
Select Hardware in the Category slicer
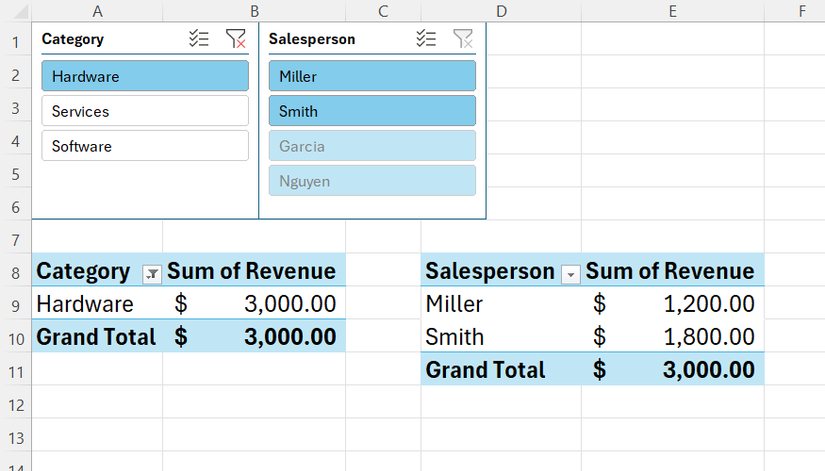point(145,76)
